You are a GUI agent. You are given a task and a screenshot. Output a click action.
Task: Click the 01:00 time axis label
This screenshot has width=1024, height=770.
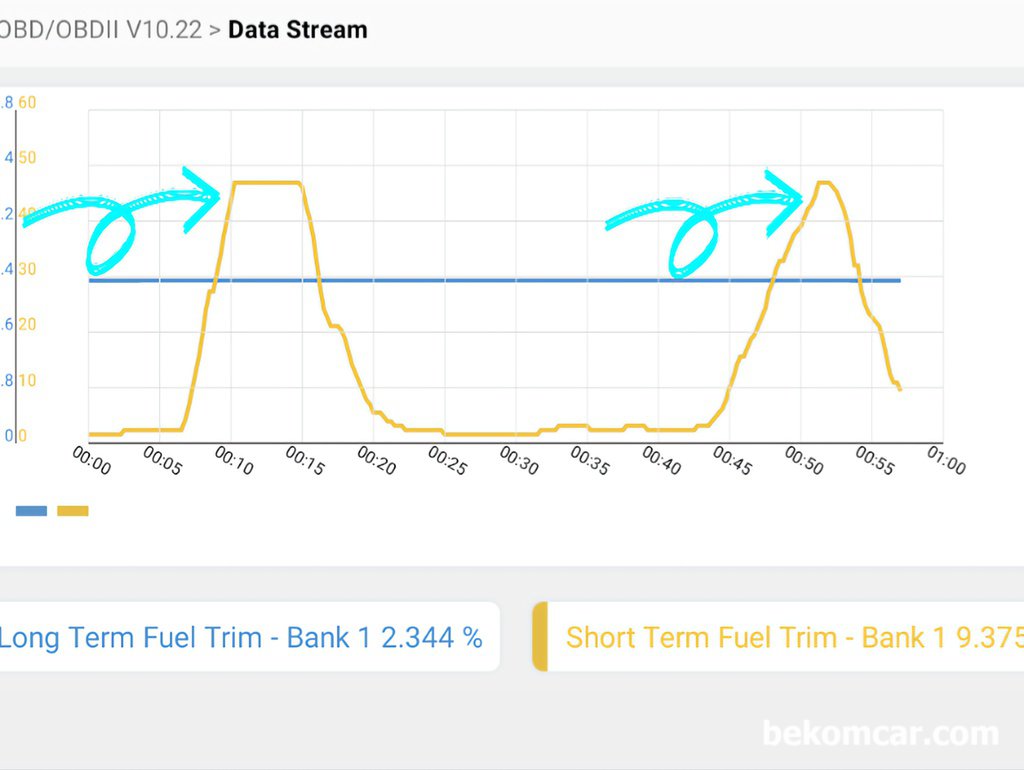tap(946, 460)
